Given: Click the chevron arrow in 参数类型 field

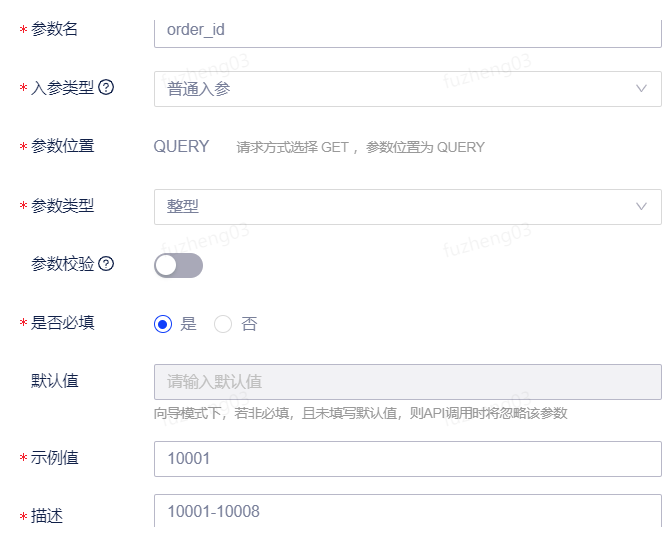Looking at the screenshot, I should (641, 207).
